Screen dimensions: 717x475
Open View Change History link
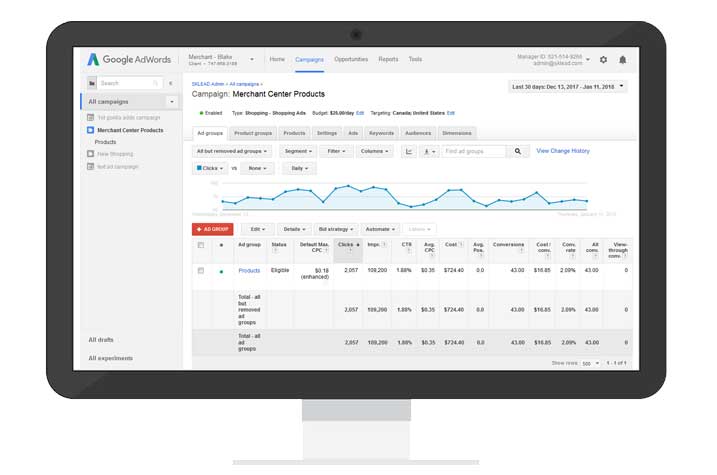tap(563, 151)
